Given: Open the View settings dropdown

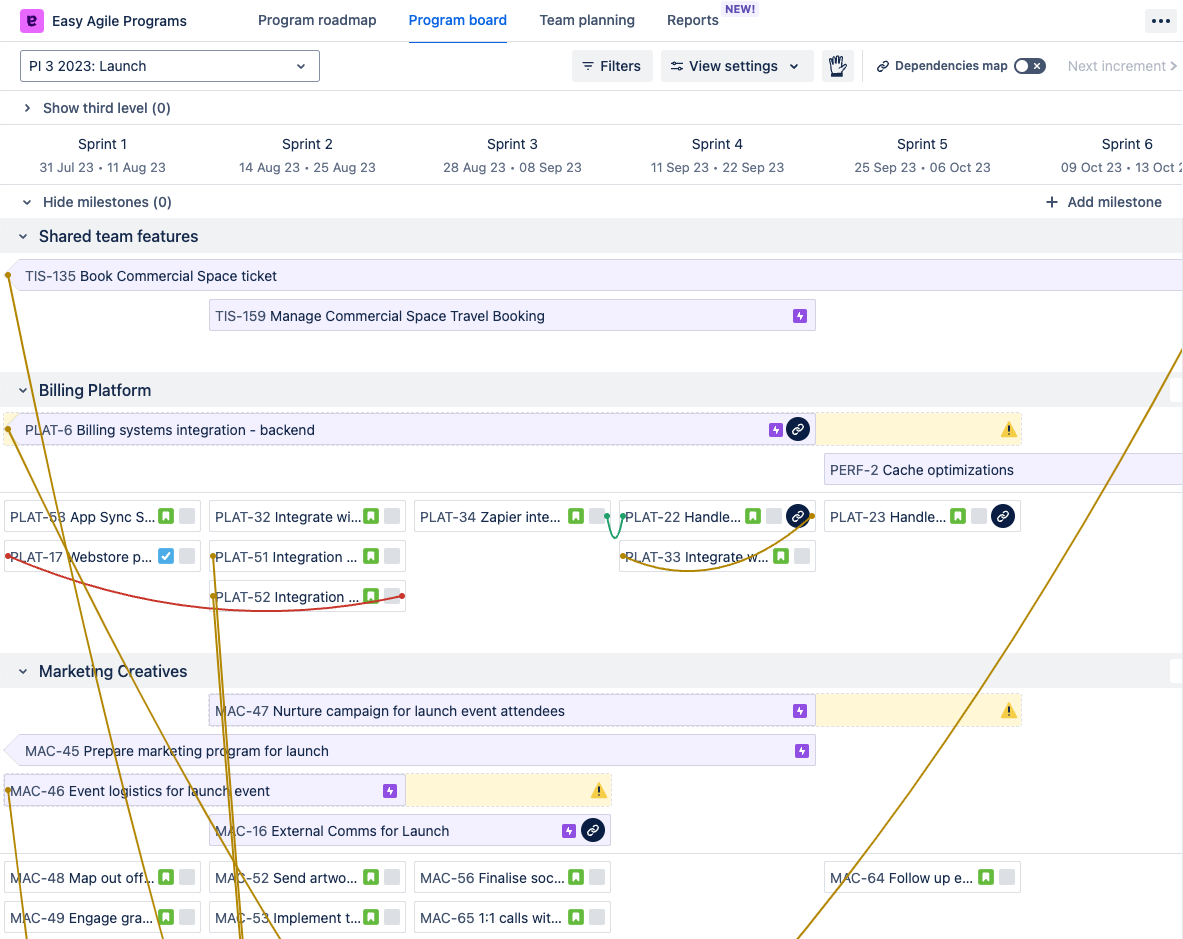Looking at the screenshot, I should coord(736,66).
